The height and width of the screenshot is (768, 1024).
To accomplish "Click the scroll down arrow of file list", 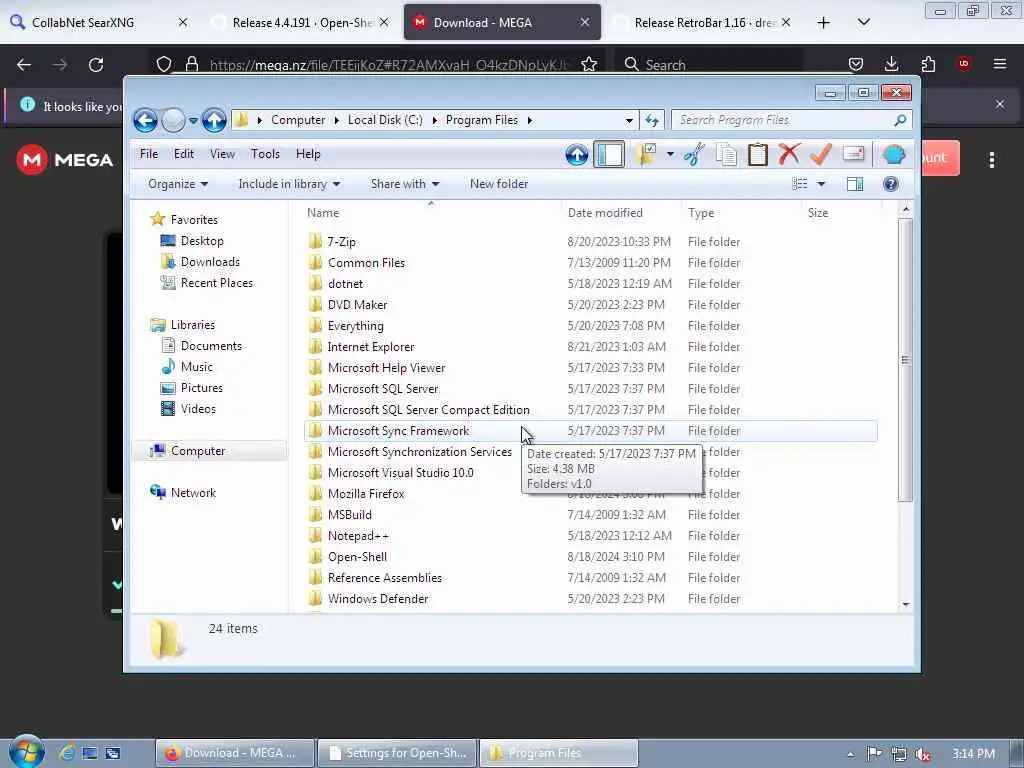I will [905, 604].
